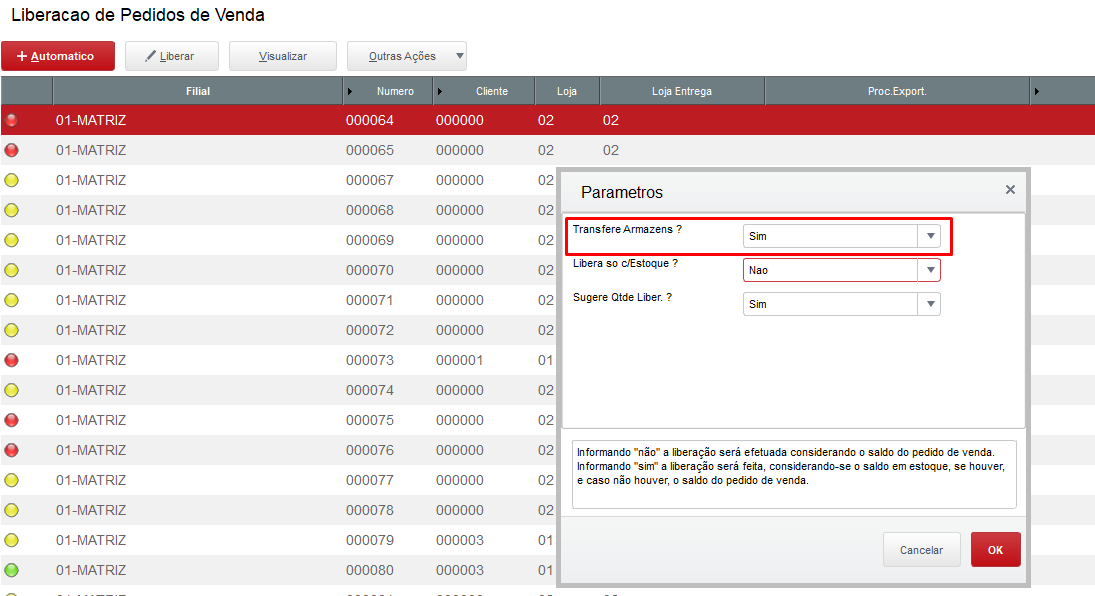
Task: Open the Visualizar action
Action: [283, 56]
